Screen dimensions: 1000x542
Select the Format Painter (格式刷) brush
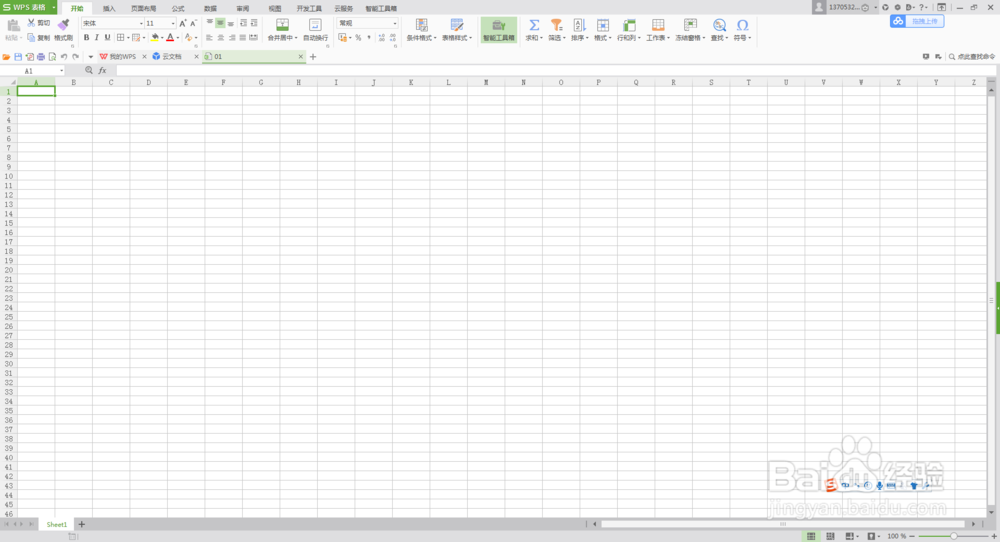63,25
